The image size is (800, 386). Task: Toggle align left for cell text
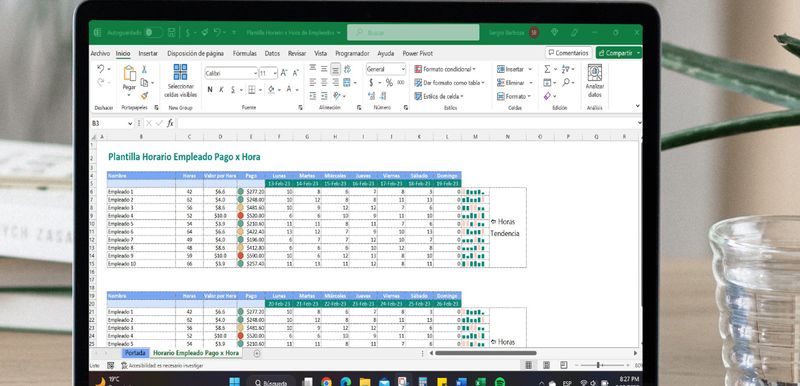pos(313,82)
